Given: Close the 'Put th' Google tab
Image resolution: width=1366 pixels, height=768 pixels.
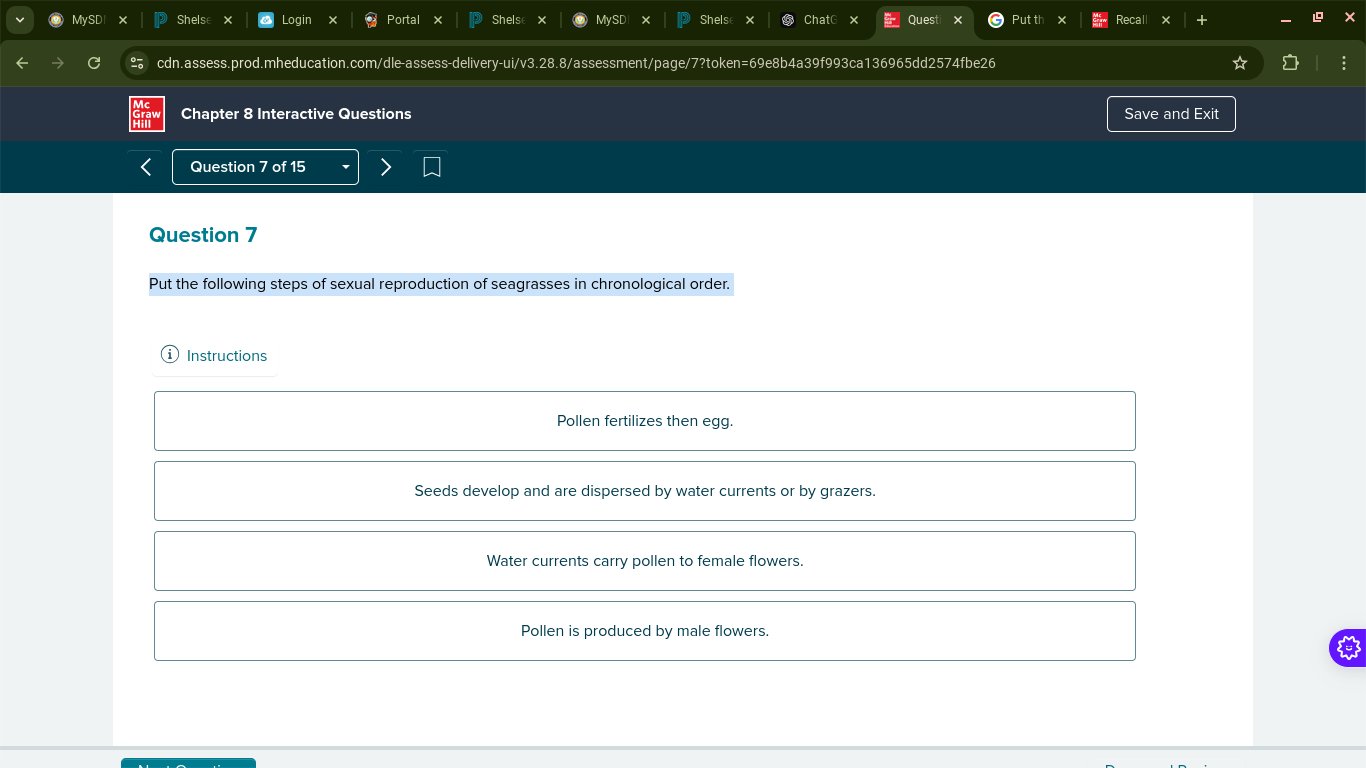Looking at the screenshot, I should pyautogui.click(x=1061, y=20).
